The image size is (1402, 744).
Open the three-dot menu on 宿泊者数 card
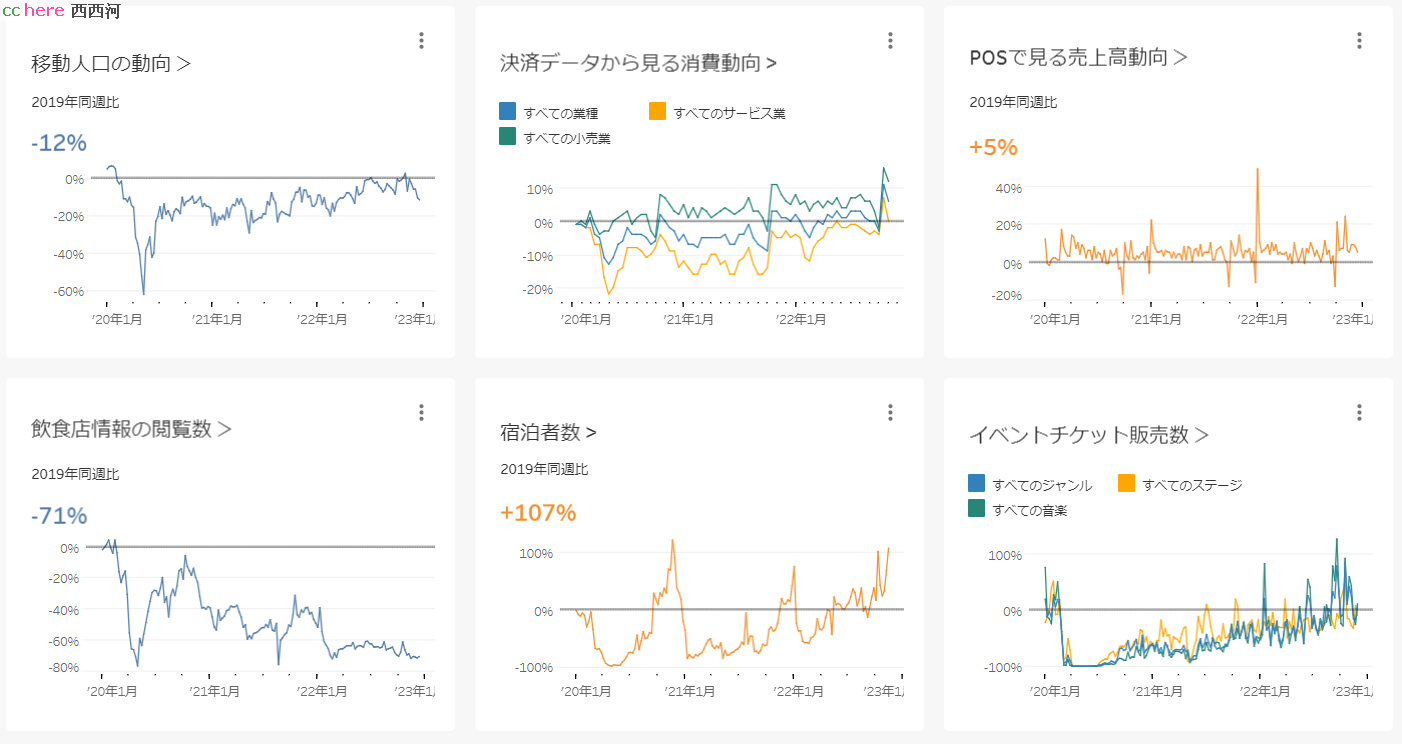[x=890, y=412]
